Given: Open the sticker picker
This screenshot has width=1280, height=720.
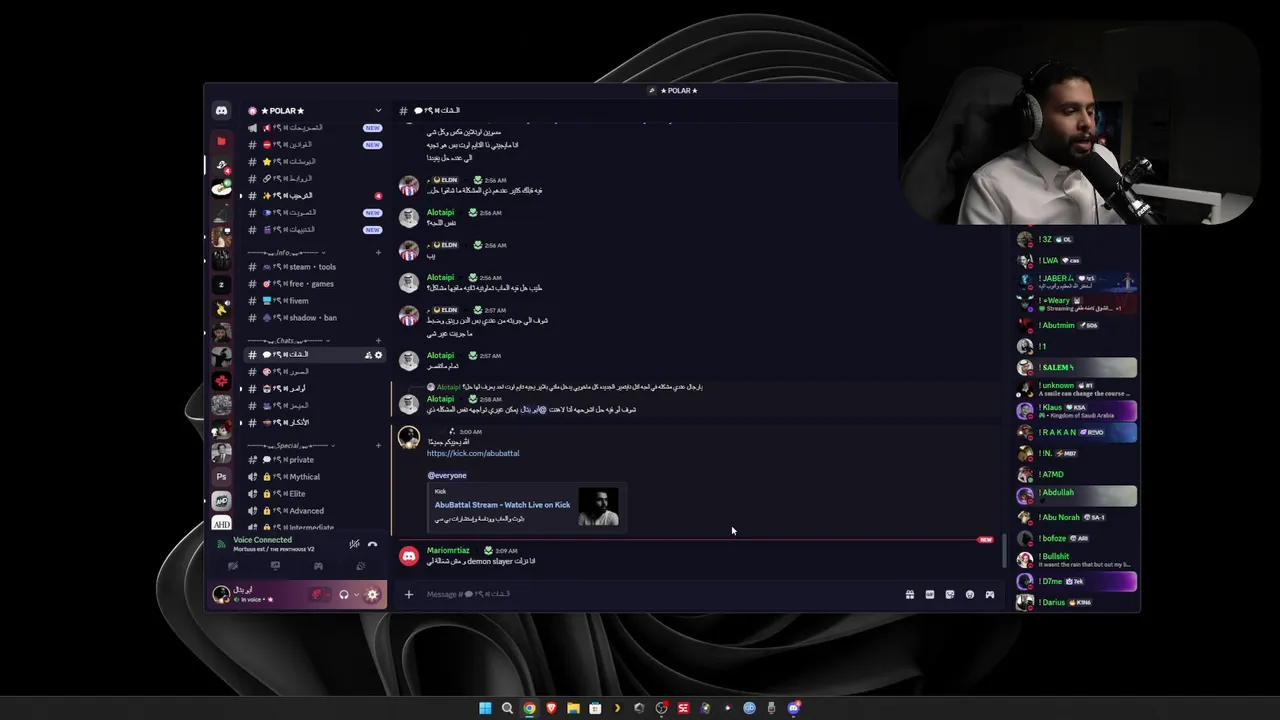Looking at the screenshot, I should 950,594.
